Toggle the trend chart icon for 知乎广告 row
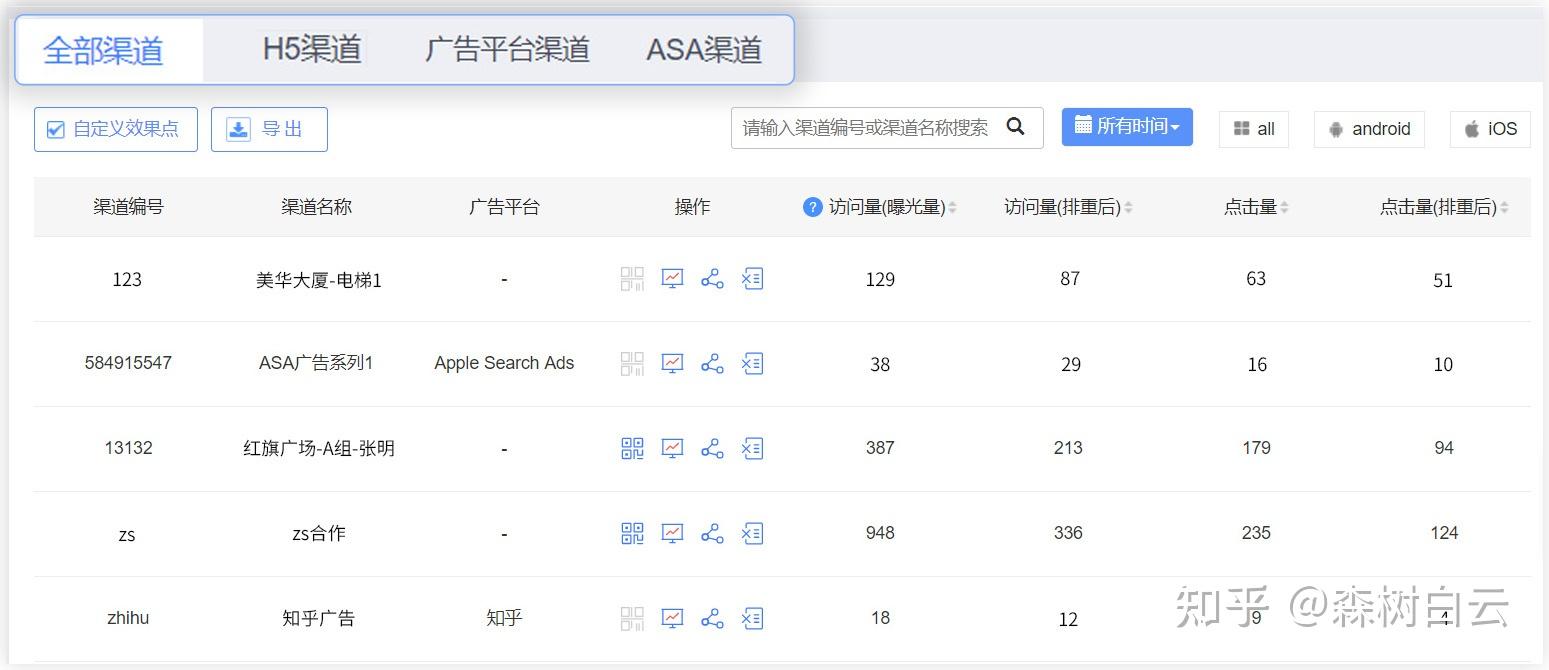The height and width of the screenshot is (670, 1549). click(x=671, y=618)
